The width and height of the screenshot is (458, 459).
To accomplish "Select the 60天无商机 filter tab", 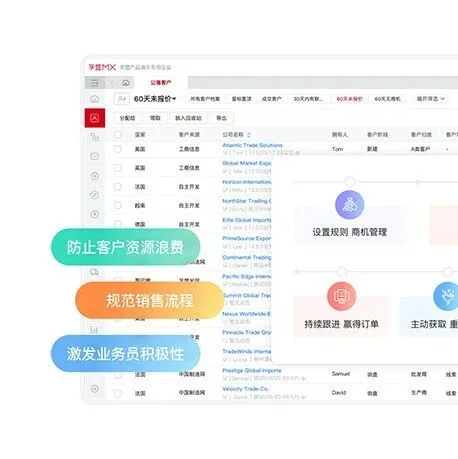I will tap(387, 99).
